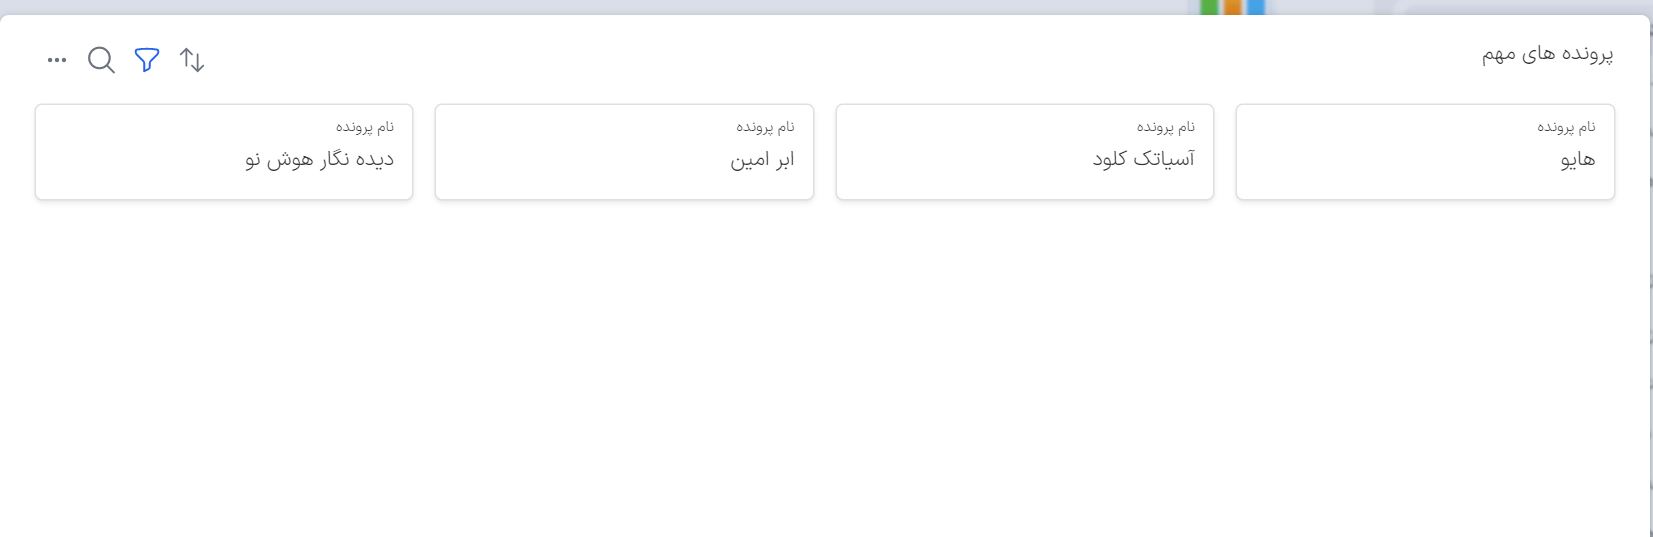Click the dimmed backdrop above the panel

click(600, 6)
